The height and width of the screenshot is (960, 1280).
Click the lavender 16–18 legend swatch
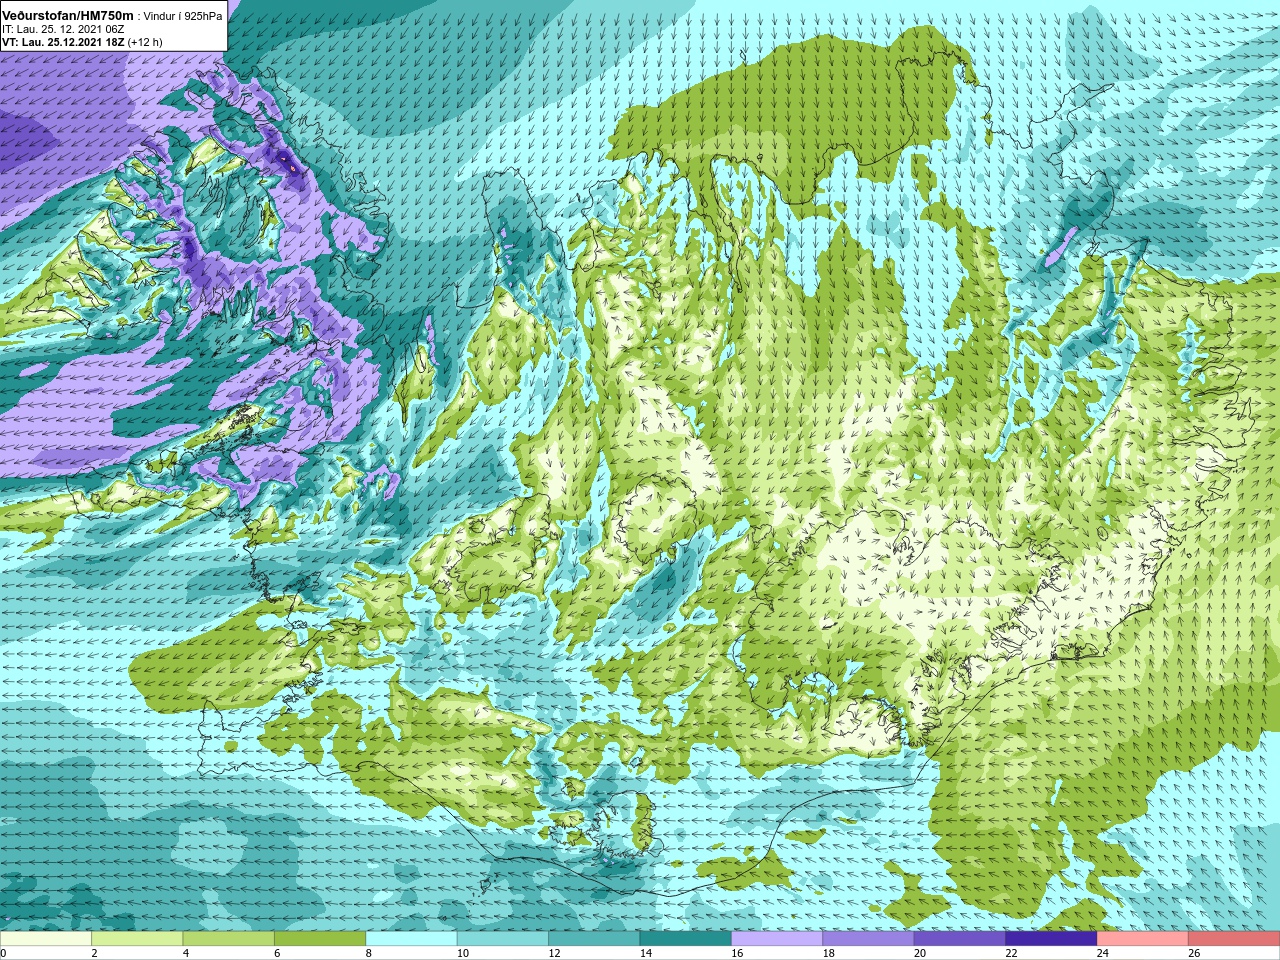(x=777, y=939)
